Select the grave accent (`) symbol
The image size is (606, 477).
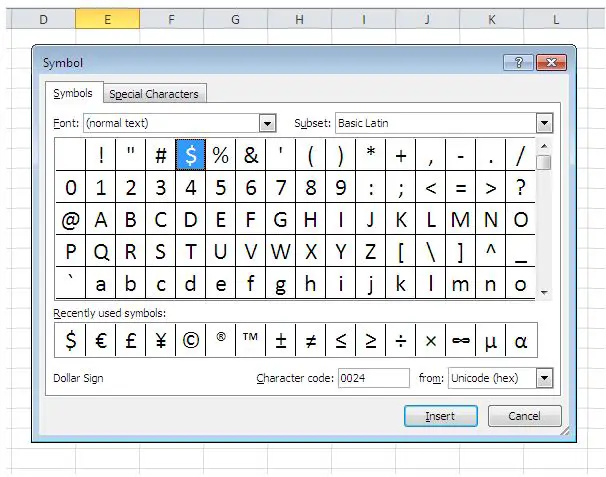click(x=70, y=283)
